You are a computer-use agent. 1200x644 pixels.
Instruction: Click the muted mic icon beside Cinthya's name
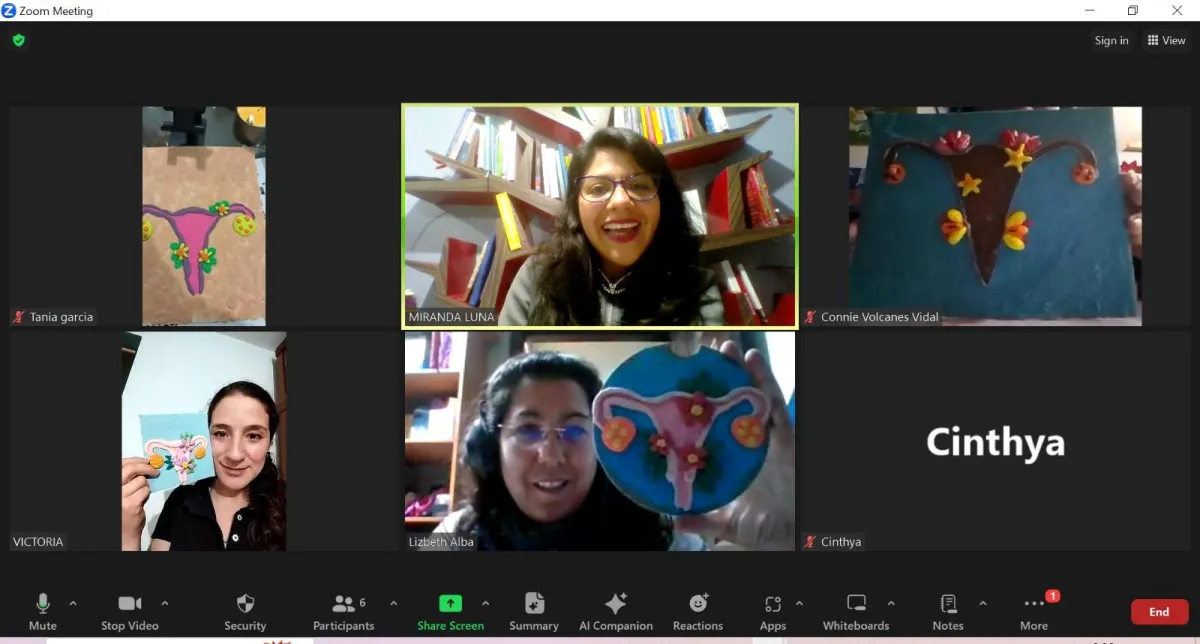pyautogui.click(x=810, y=542)
